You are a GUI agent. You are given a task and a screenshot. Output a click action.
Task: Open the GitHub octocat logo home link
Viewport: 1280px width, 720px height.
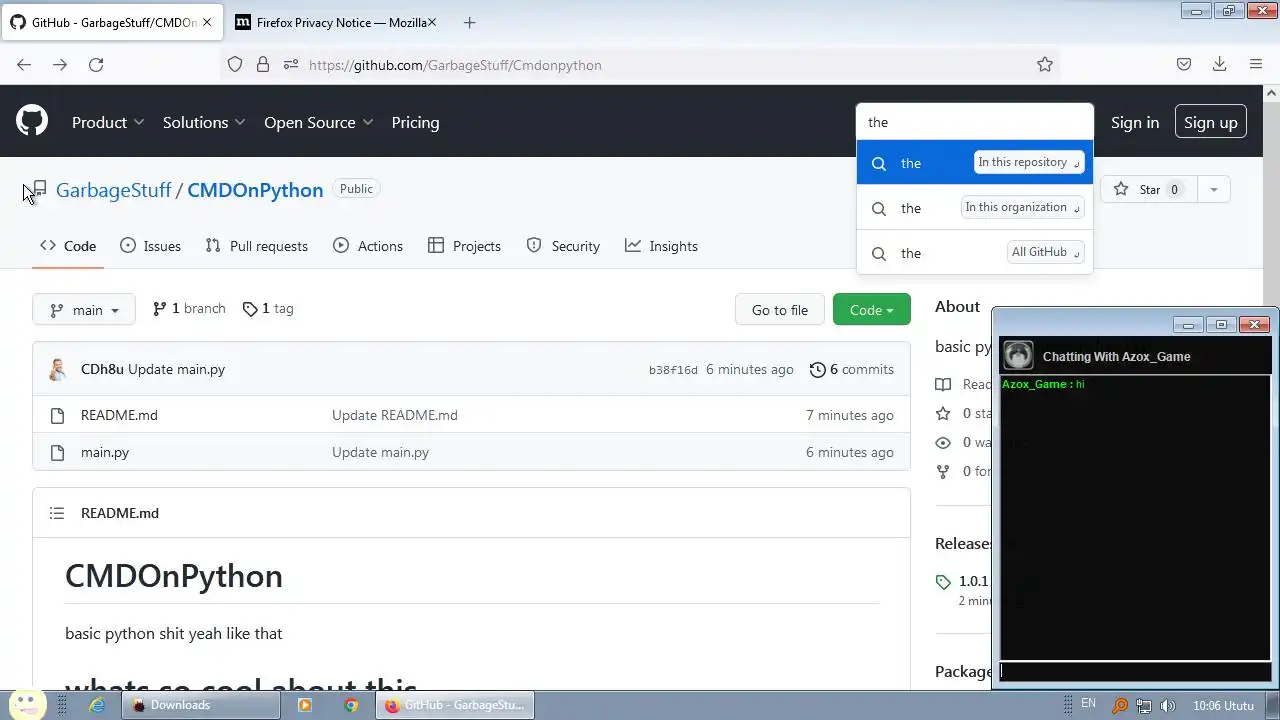pos(32,122)
